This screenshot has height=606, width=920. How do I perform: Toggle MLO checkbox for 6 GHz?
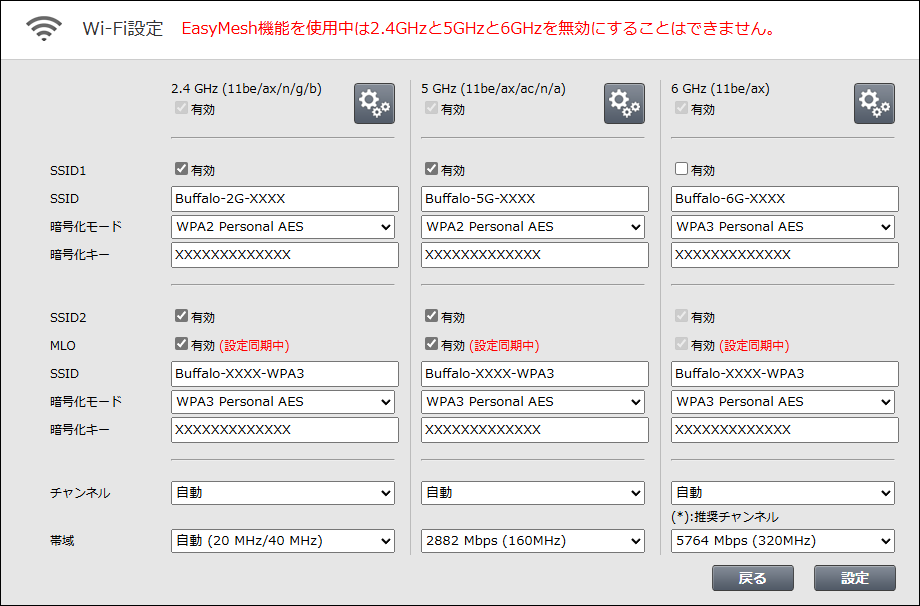point(681,344)
